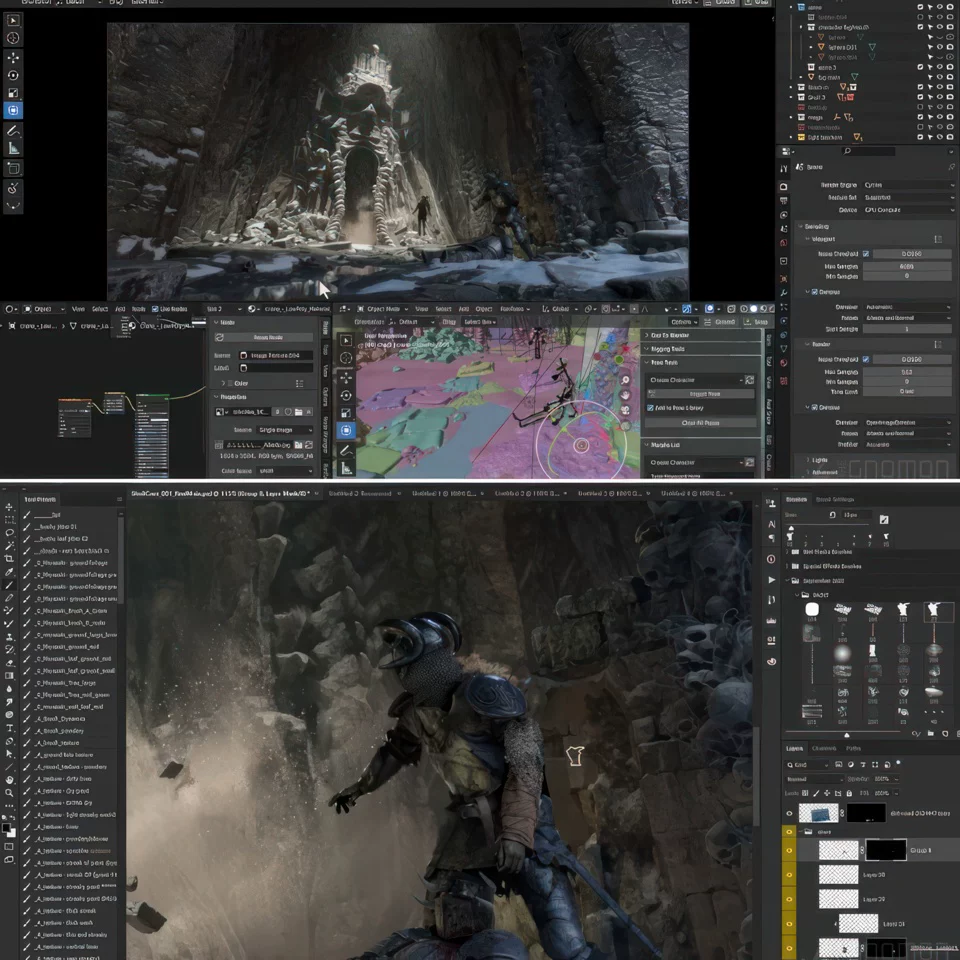Toggle Use Nodes checkbox in node editor
Viewport: 960px width, 960px height.
155,309
